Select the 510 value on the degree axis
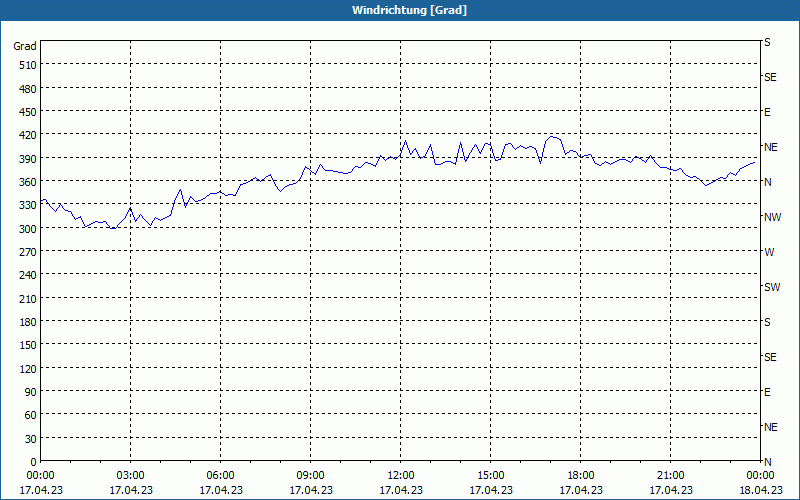This screenshot has height=500, width=800. coord(28,65)
